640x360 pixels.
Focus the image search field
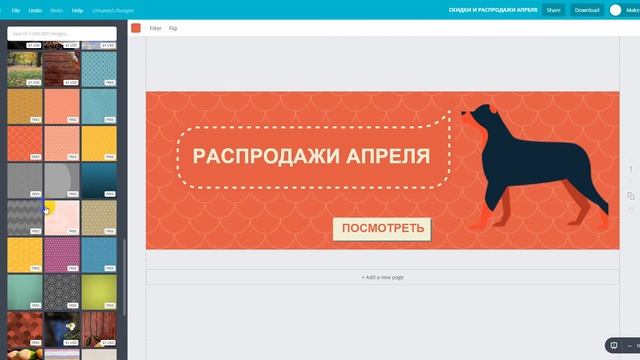pyautogui.click(x=62, y=33)
